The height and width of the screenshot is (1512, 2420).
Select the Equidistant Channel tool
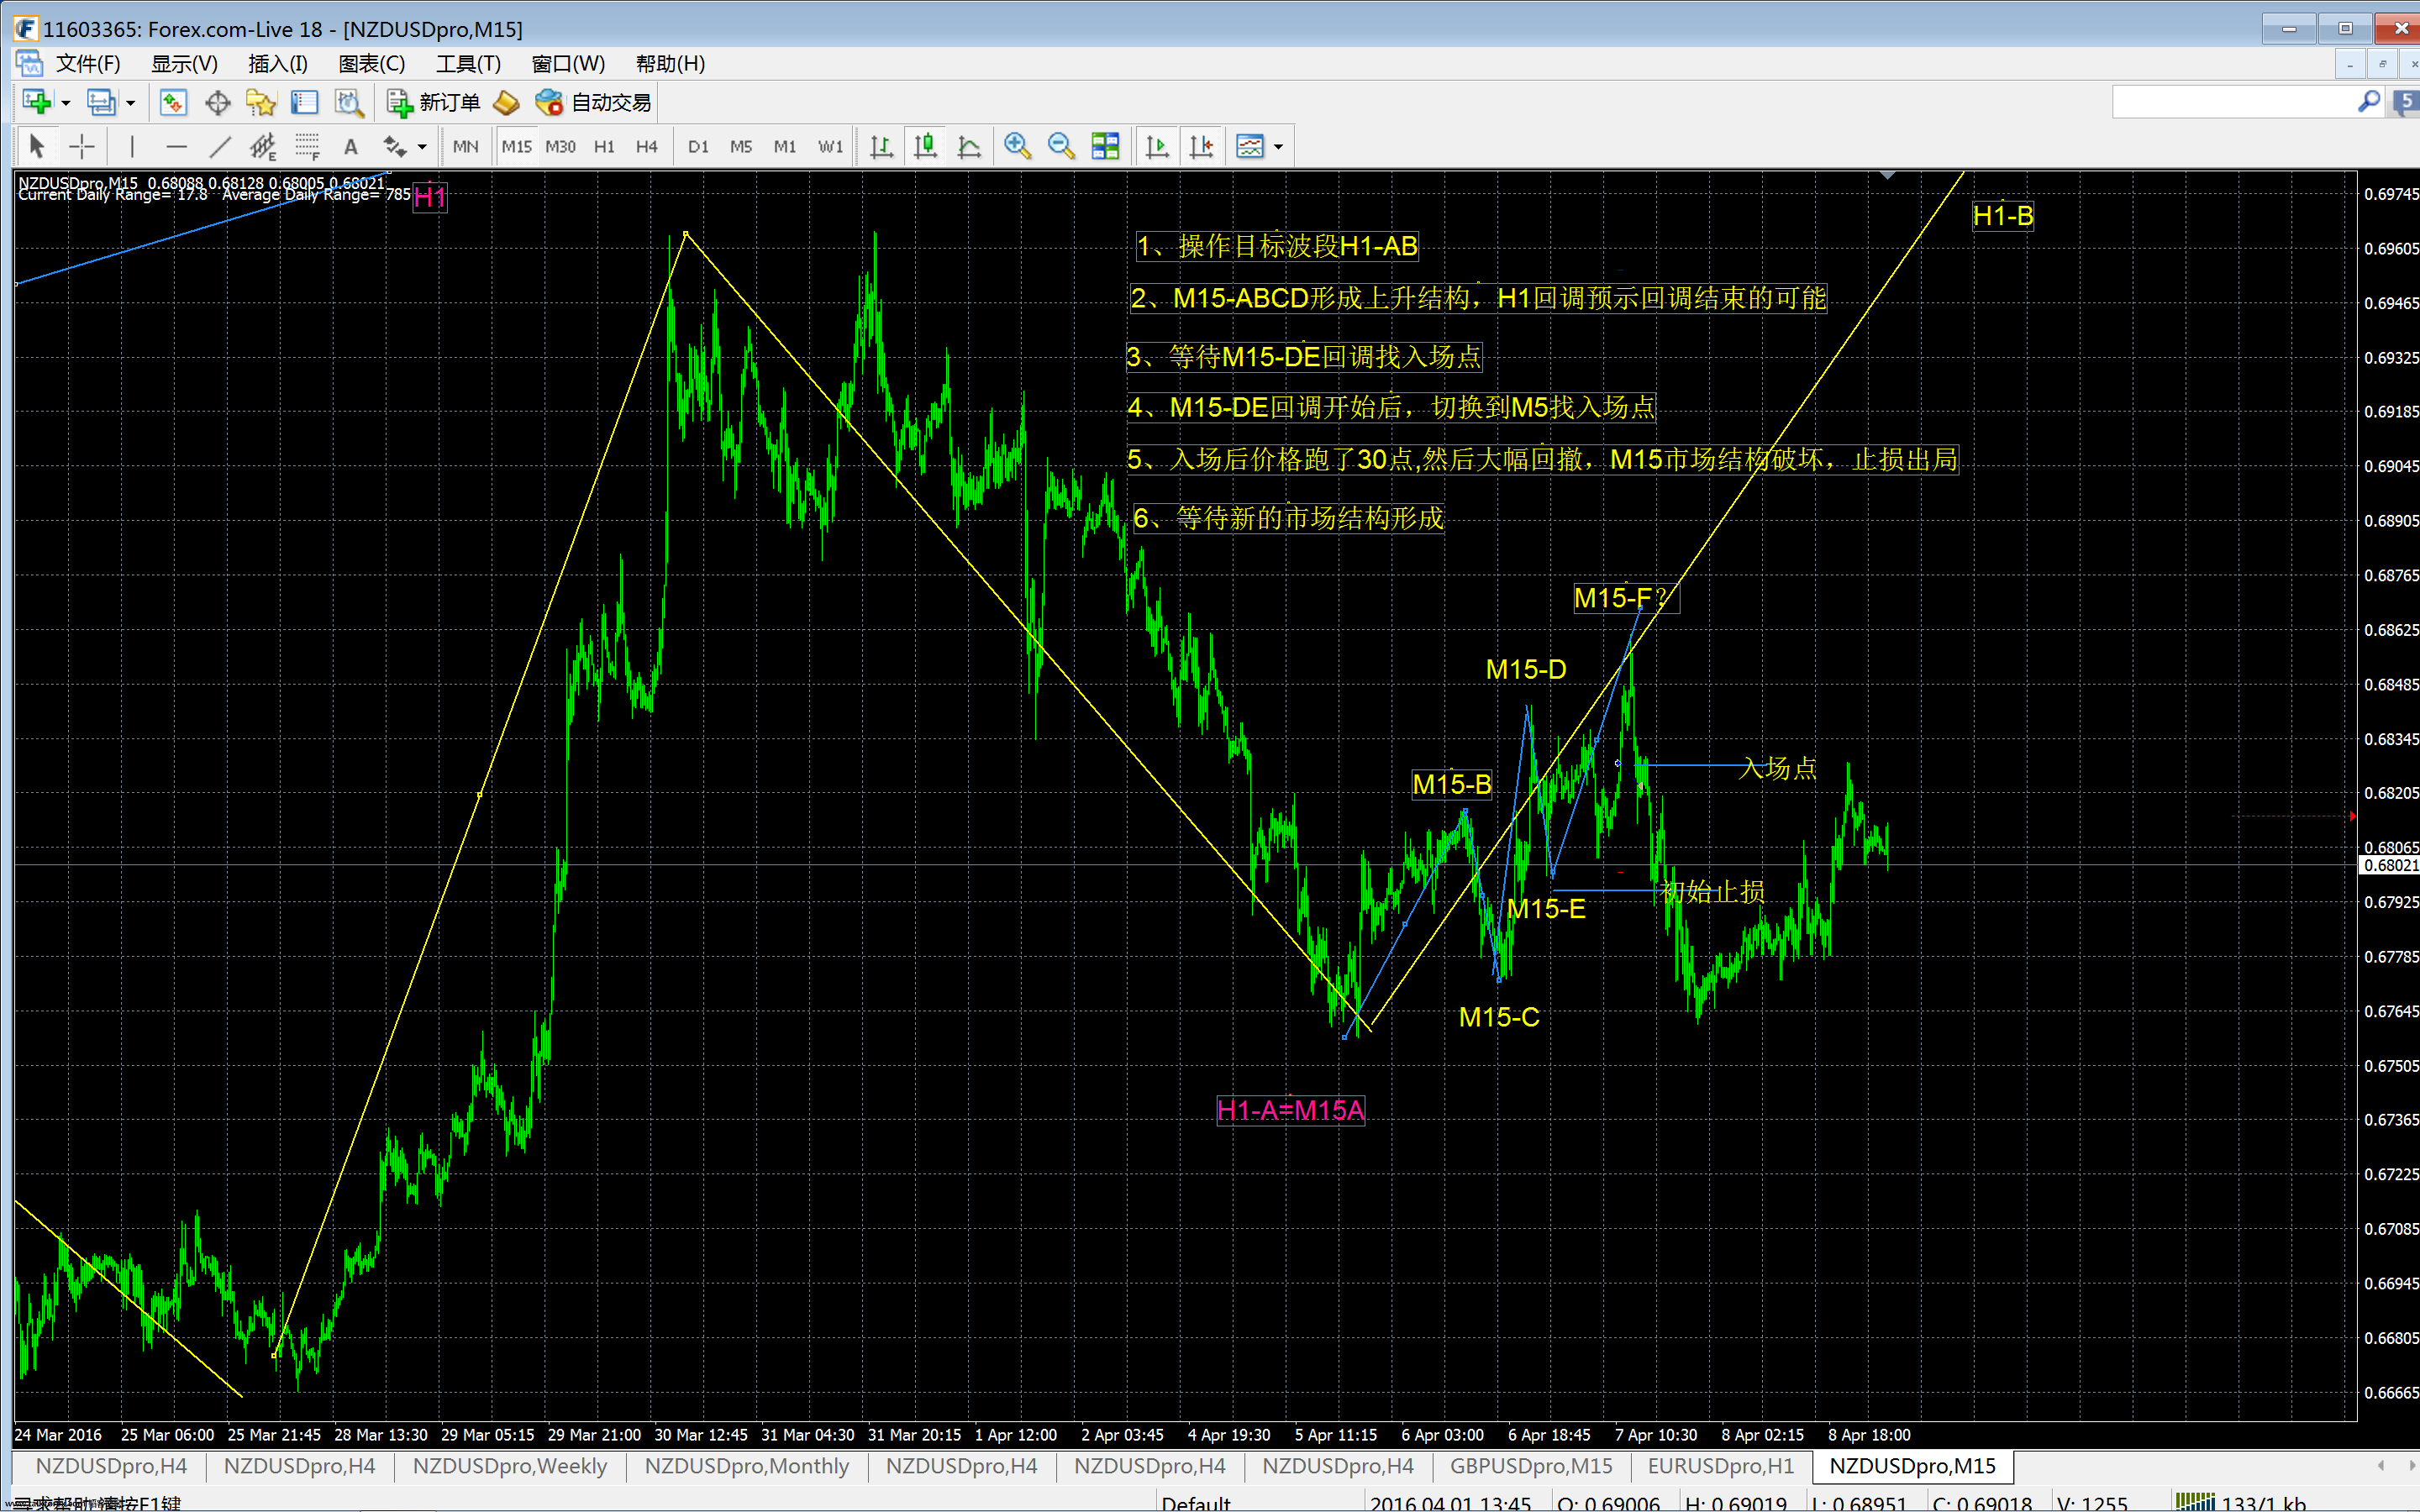pyautogui.click(x=263, y=147)
